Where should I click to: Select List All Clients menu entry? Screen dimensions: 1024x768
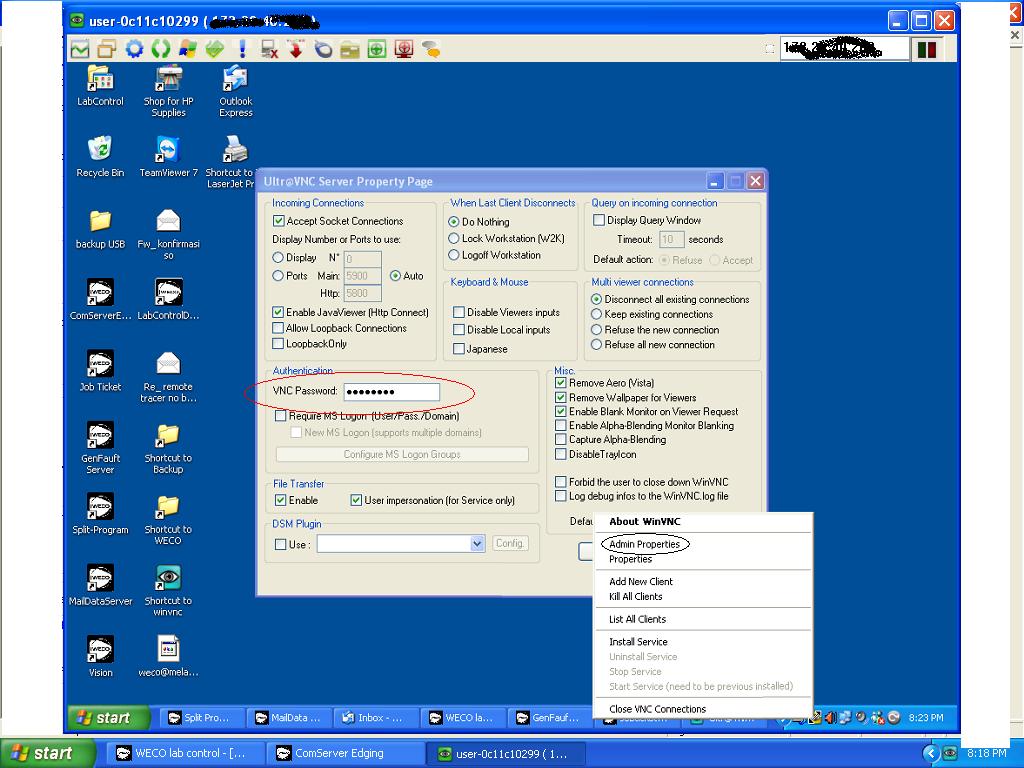point(637,619)
